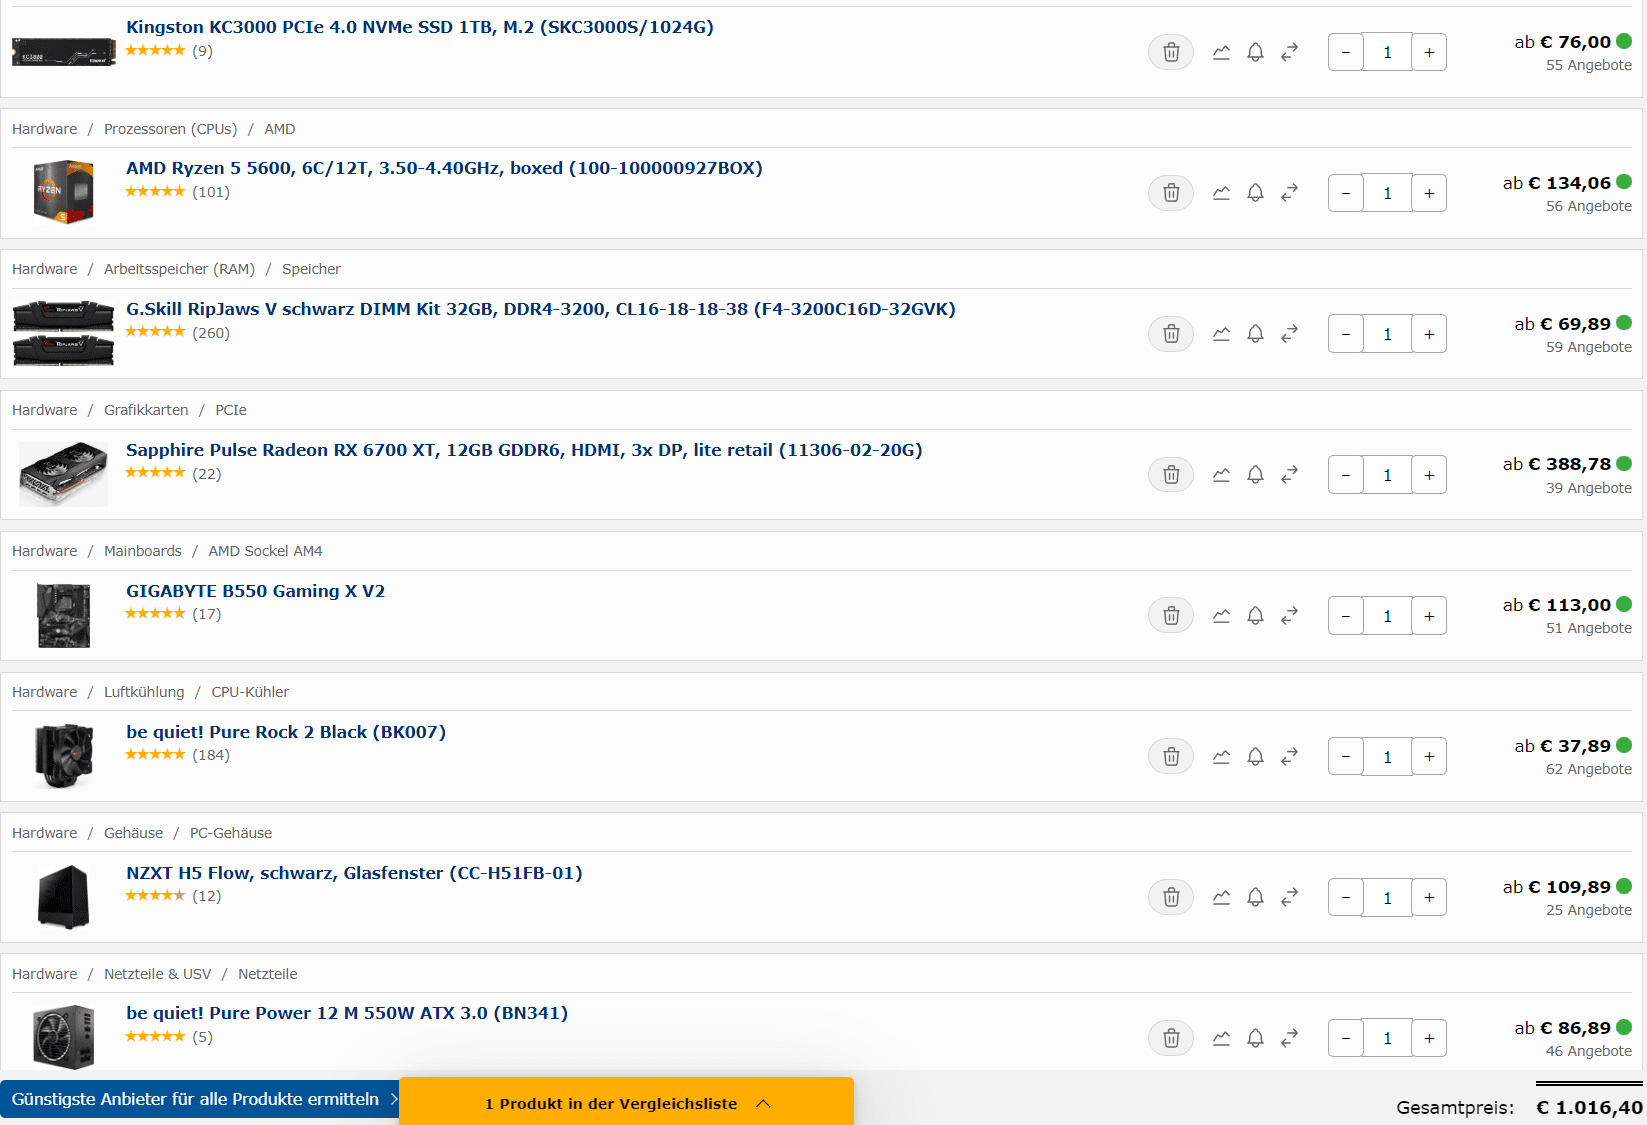Open GIGABYTE B550 Gaming X V2 link
This screenshot has width=1647, height=1125.
tap(255, 591)
